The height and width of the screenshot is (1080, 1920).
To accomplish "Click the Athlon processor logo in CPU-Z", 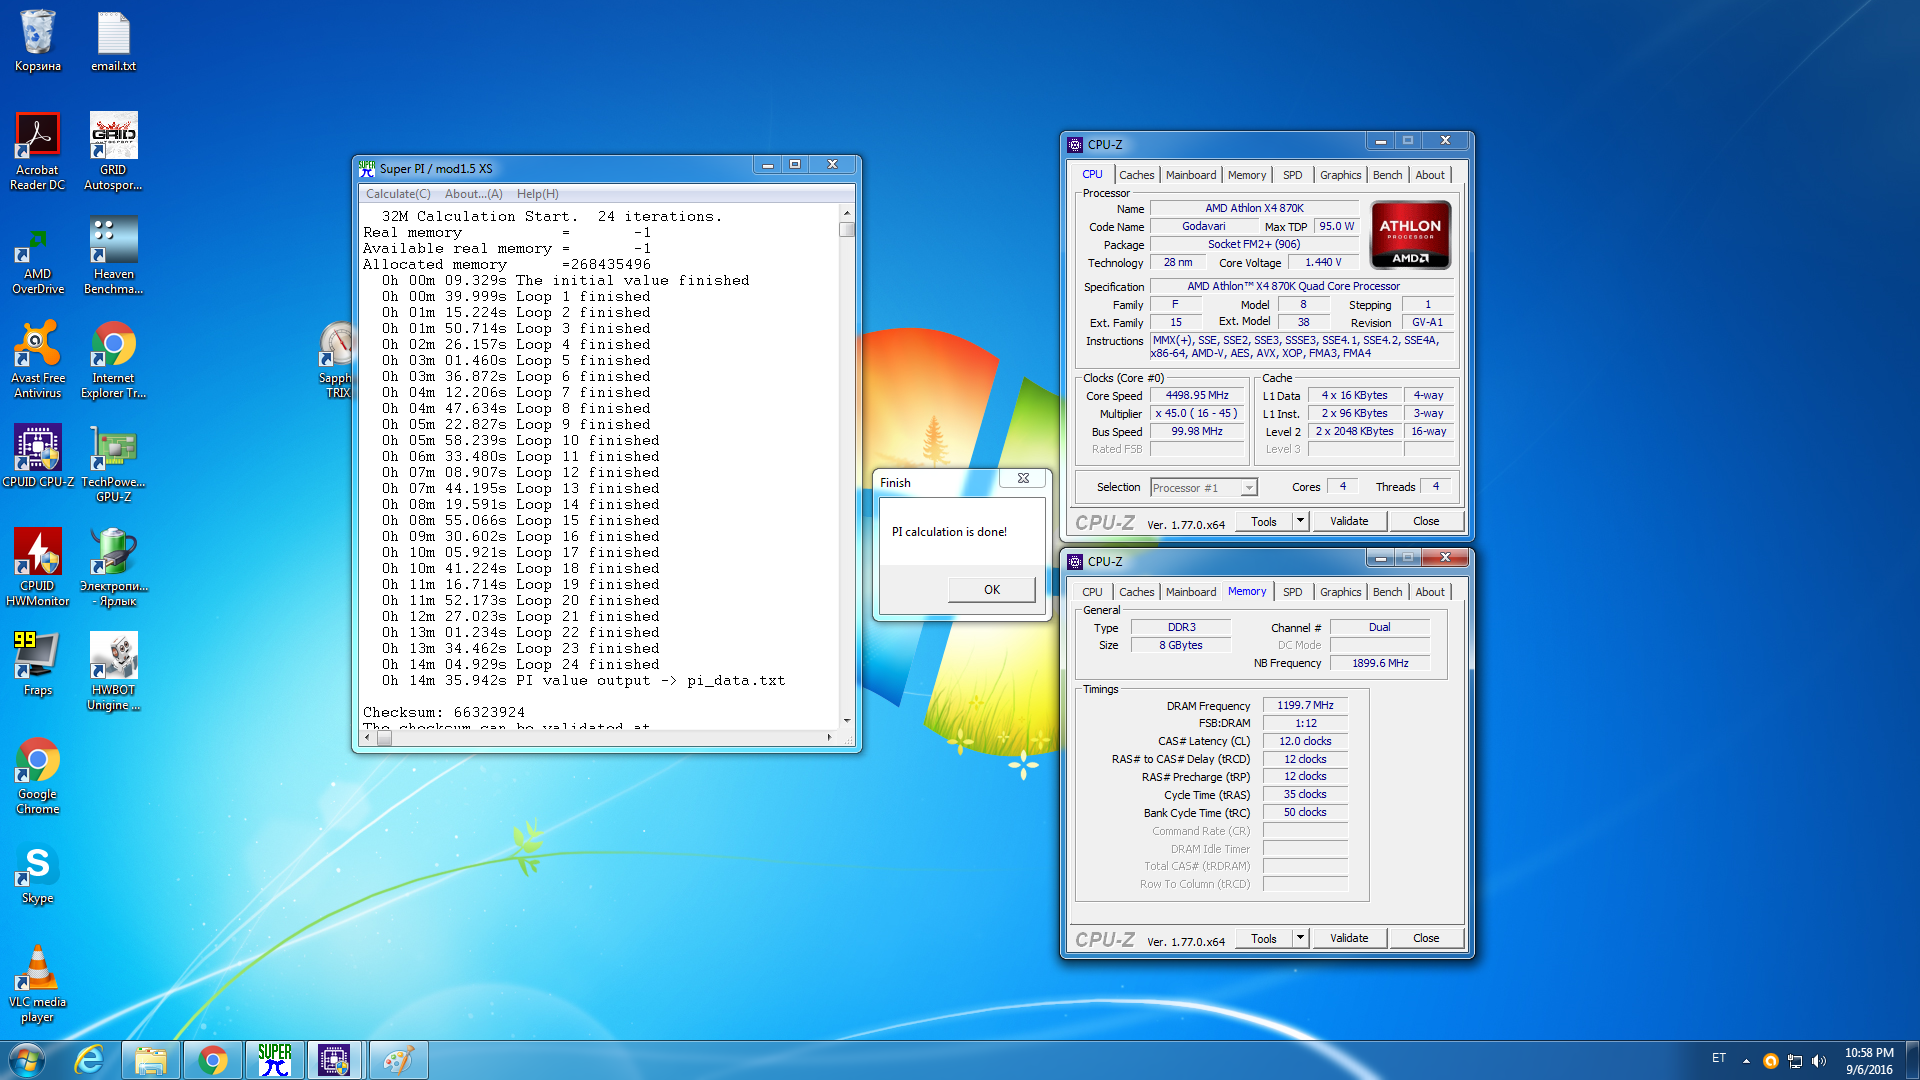I will (x=1410, y=235).
